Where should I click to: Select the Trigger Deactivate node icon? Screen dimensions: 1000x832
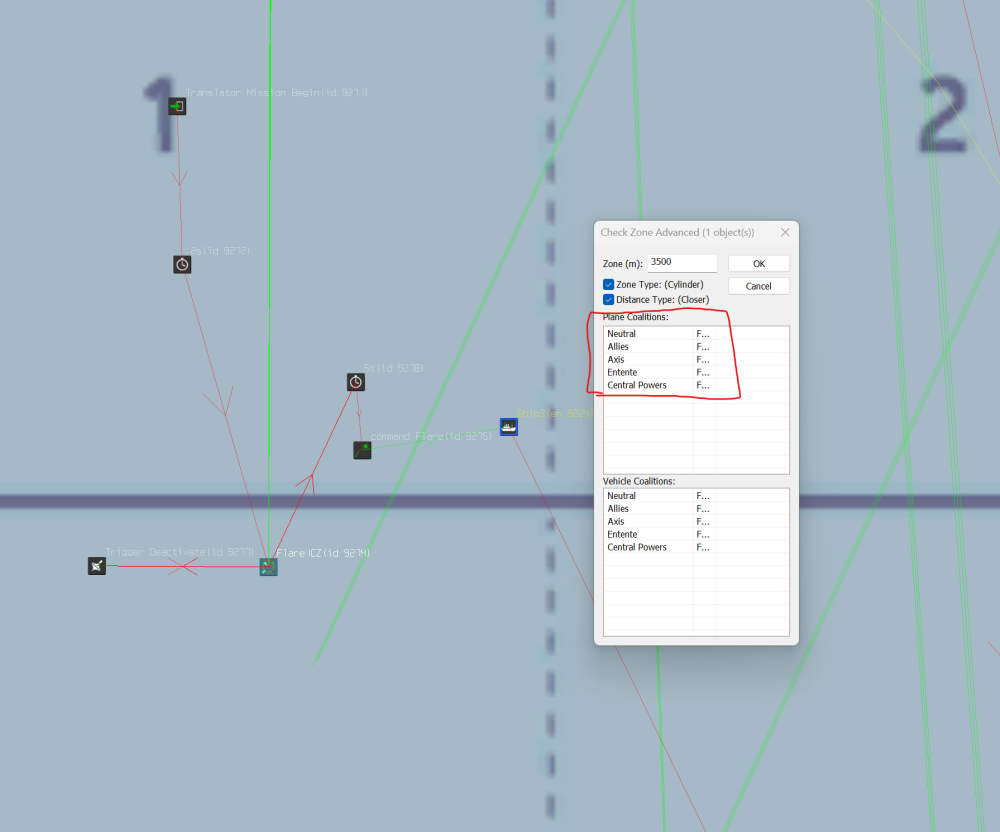coord(96,566)
